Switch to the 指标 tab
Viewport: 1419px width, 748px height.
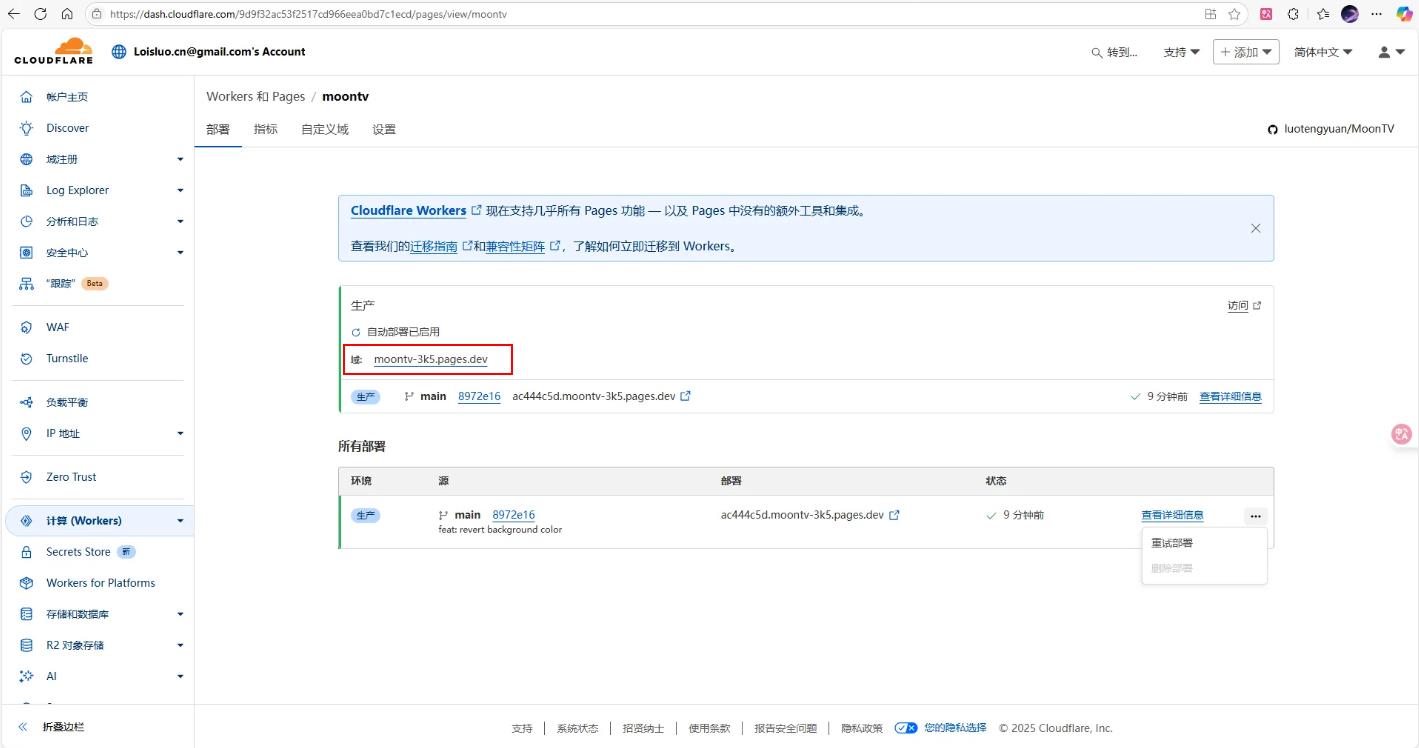pos(266,129)
